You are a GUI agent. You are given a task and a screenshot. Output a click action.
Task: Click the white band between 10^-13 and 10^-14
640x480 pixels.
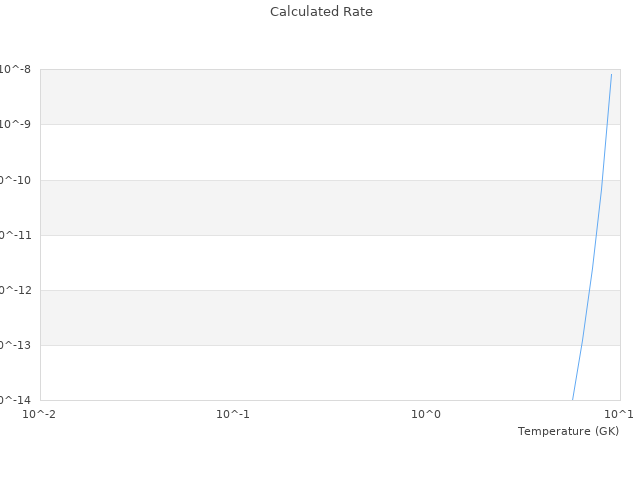(300, 372)
